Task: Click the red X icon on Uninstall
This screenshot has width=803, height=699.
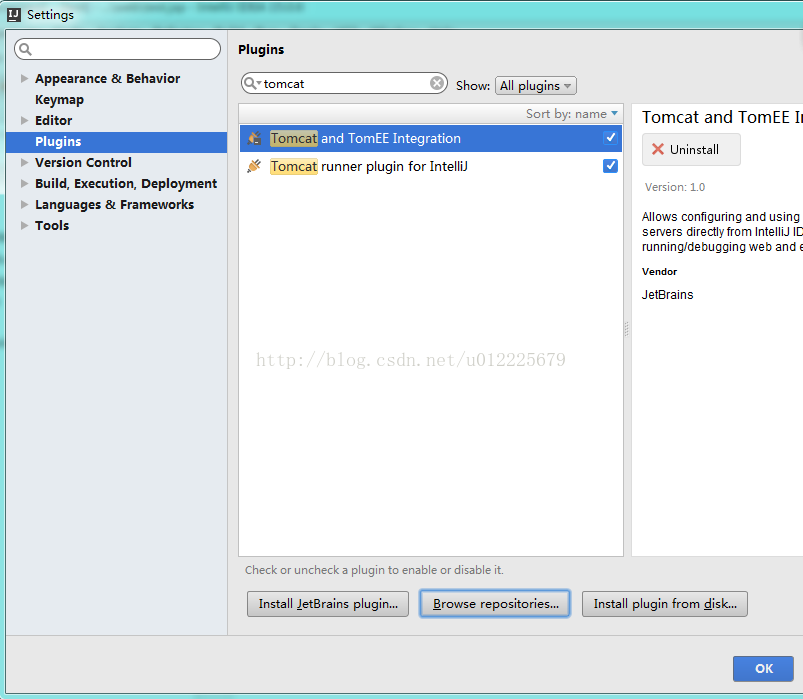Action: (x=658, y=150)
